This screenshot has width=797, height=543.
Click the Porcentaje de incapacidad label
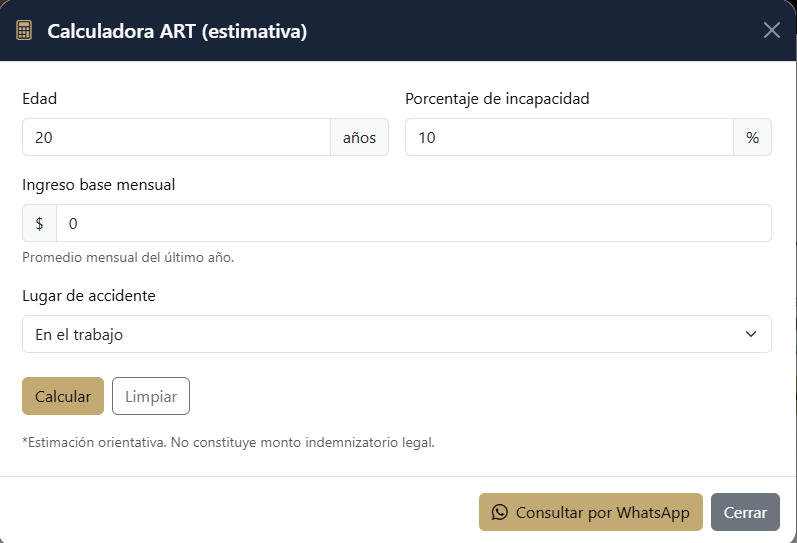click(497, 99)
